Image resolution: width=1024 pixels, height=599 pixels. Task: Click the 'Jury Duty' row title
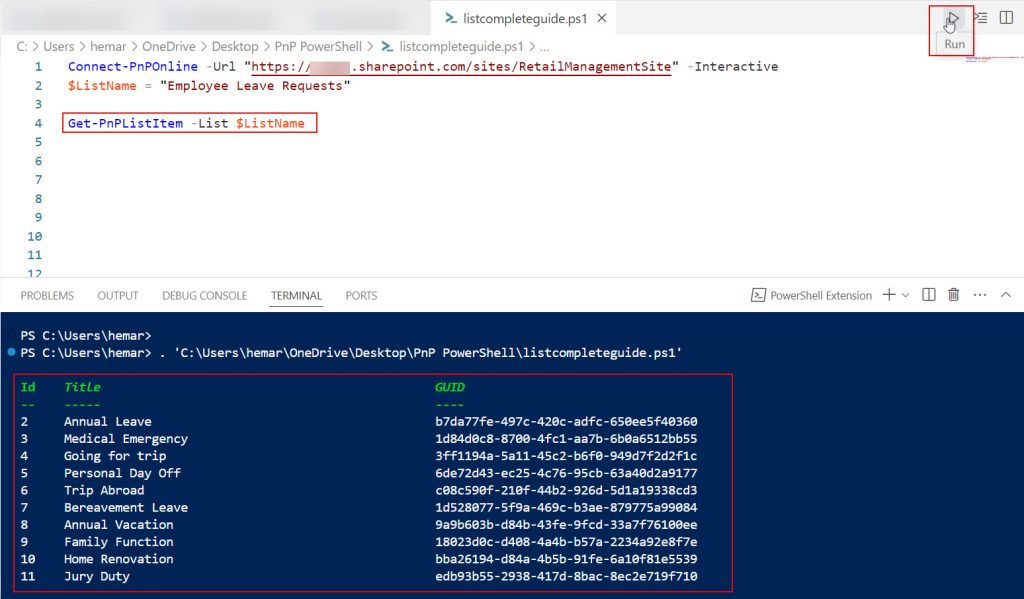point(97,576)
